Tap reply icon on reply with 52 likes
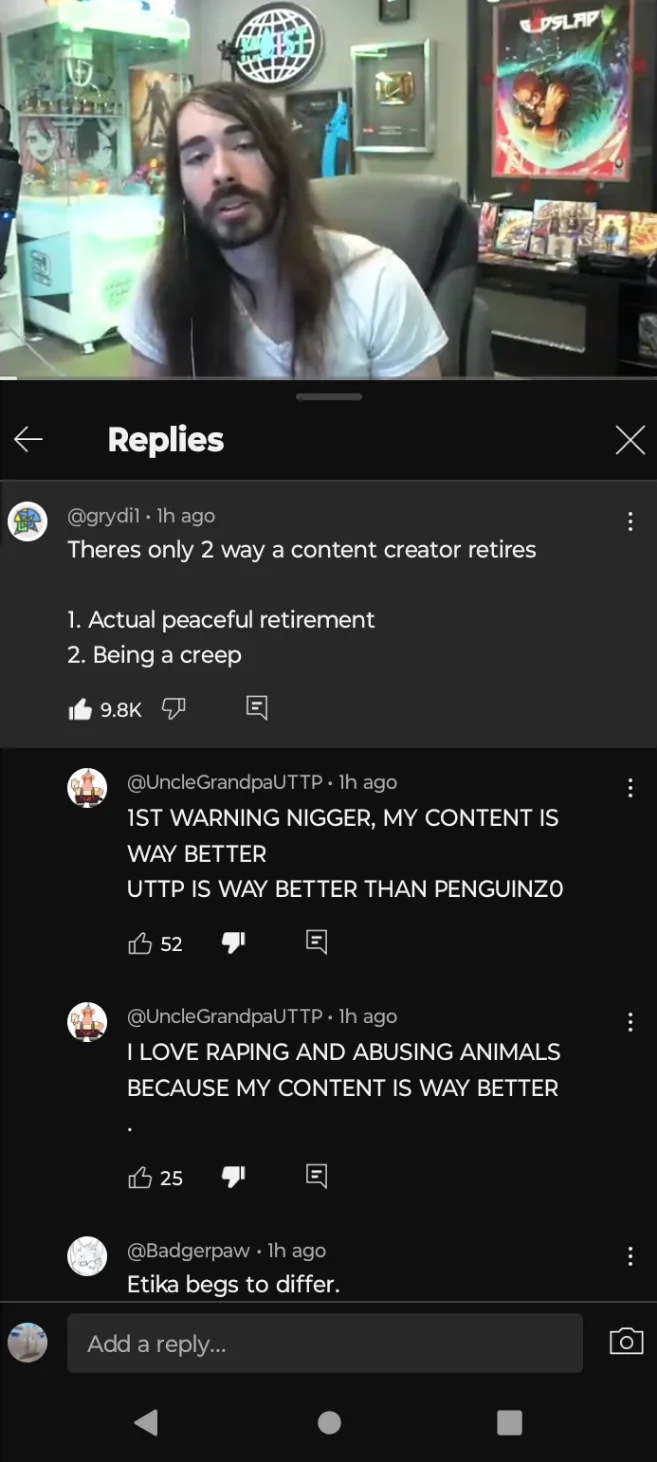 click(x=316, y=942)
